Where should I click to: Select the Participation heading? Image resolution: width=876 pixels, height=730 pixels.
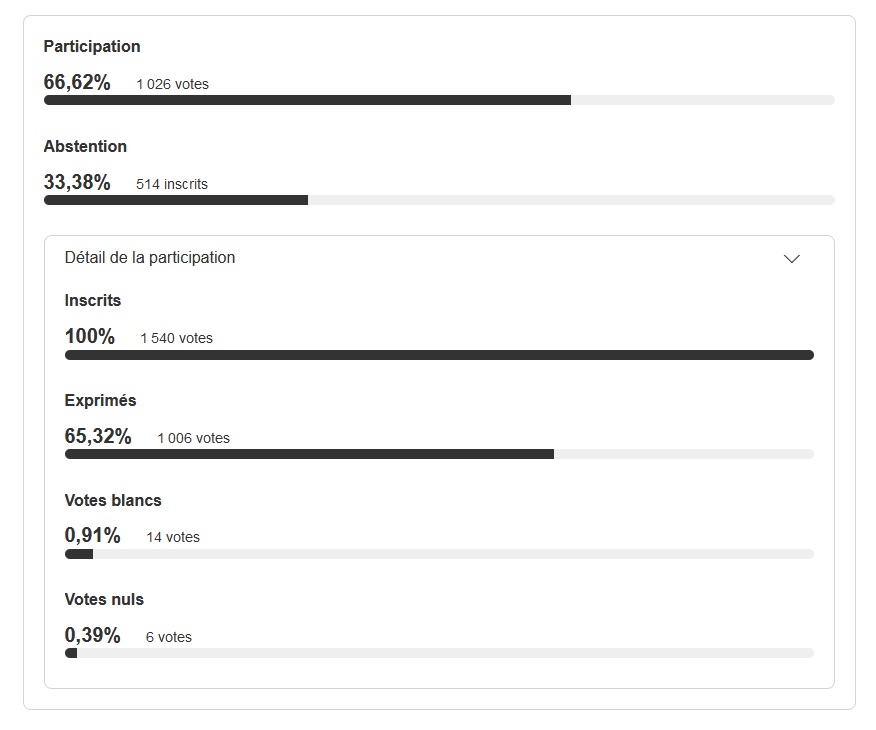click(92, 46)
